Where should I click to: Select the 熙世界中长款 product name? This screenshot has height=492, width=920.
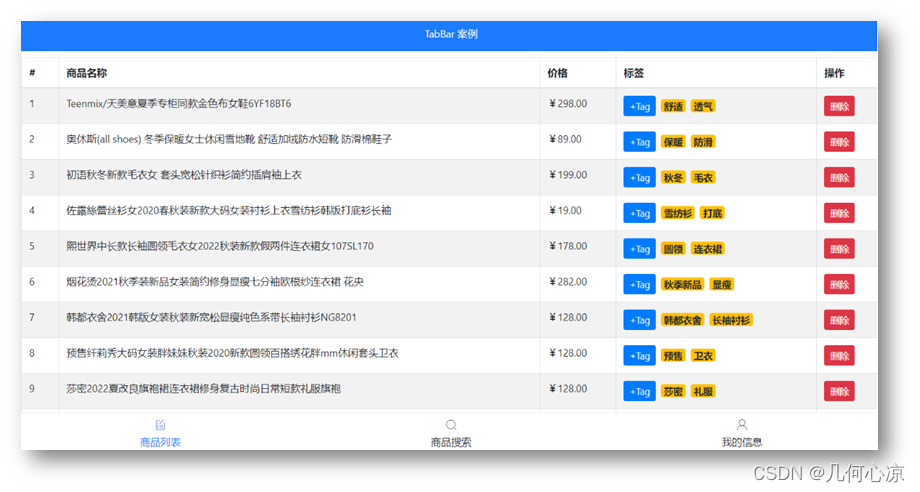[x=219, y=246]
